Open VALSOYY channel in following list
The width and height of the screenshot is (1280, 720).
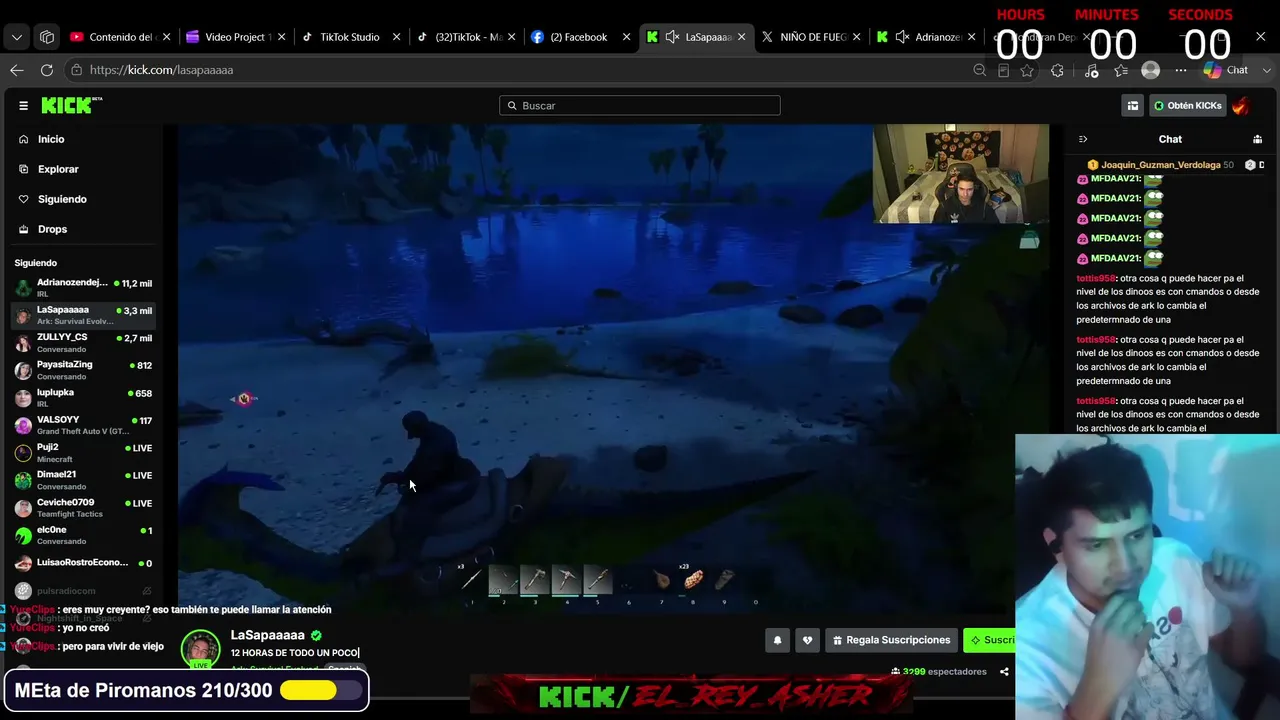click(x=84, y=425)
